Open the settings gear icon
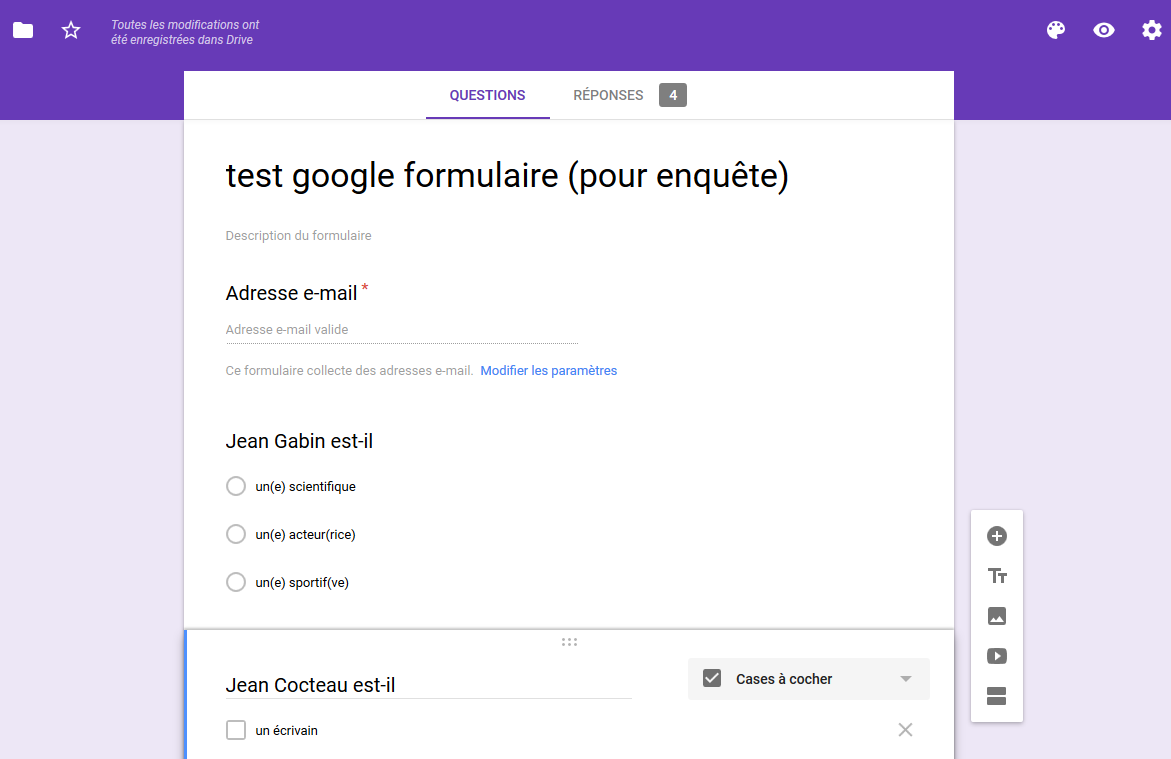The height and width of the screenshot is (759, 1171). (1152, 30)
